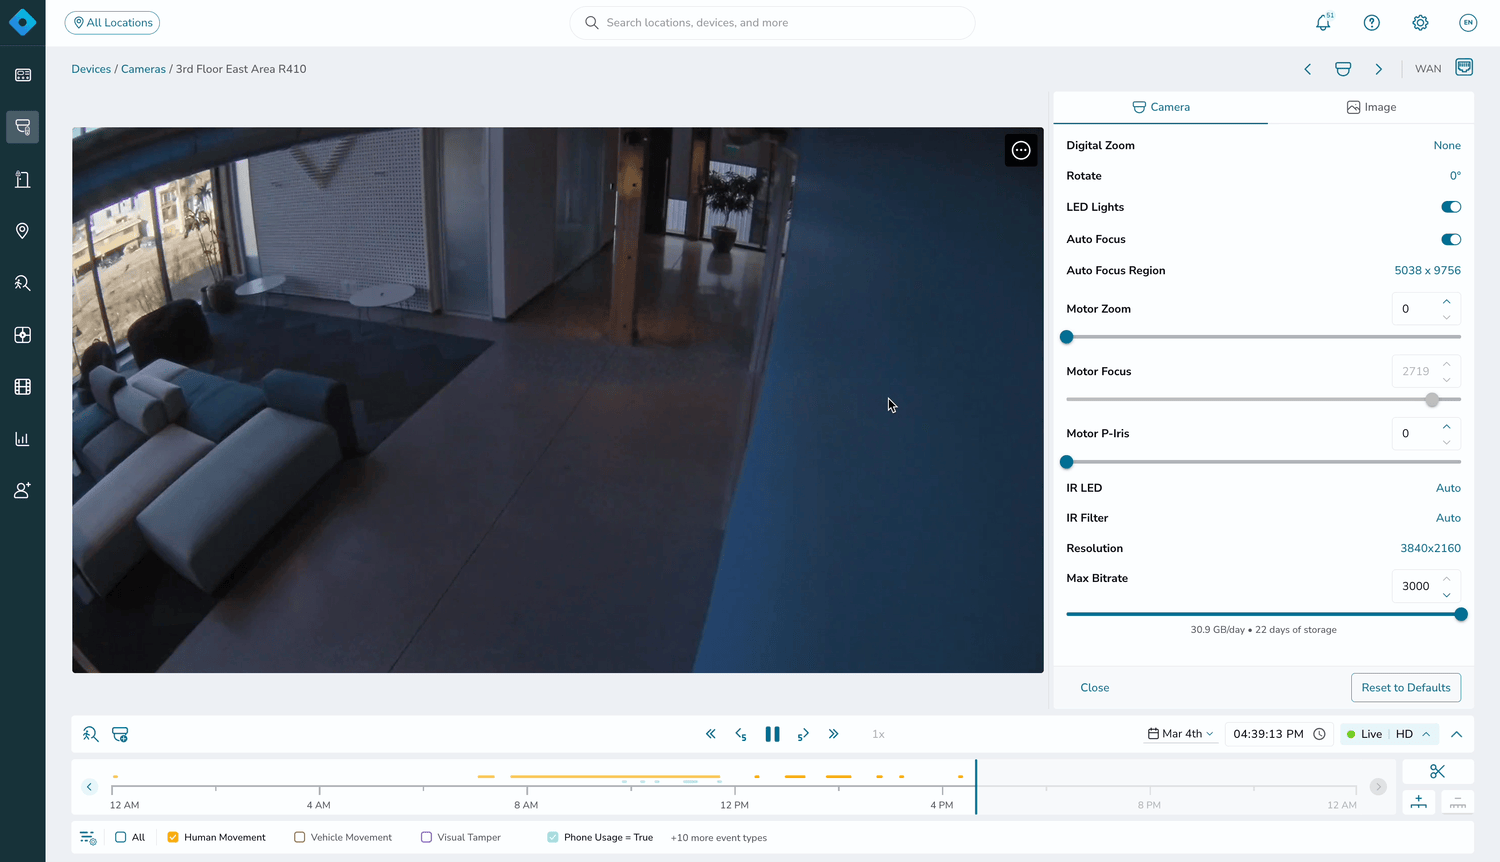Zoom out on the timeline
The image size is (1500, 862).
coord(1458,802)
